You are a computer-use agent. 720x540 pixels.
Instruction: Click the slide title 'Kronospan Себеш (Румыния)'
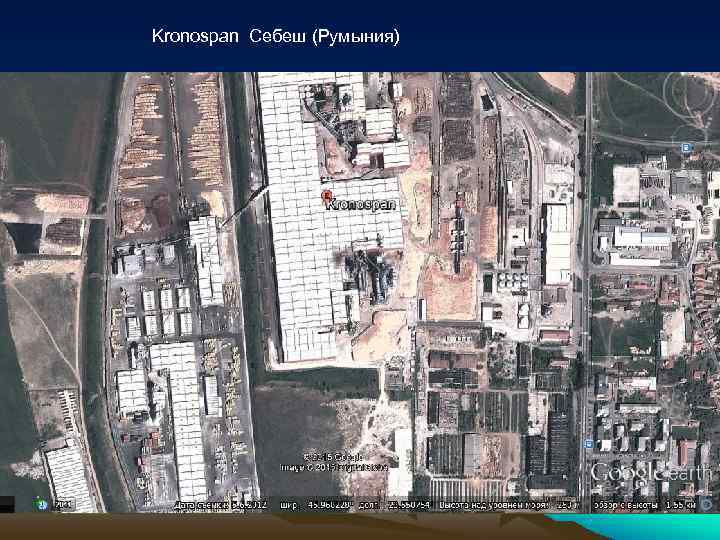pos(276,36)
